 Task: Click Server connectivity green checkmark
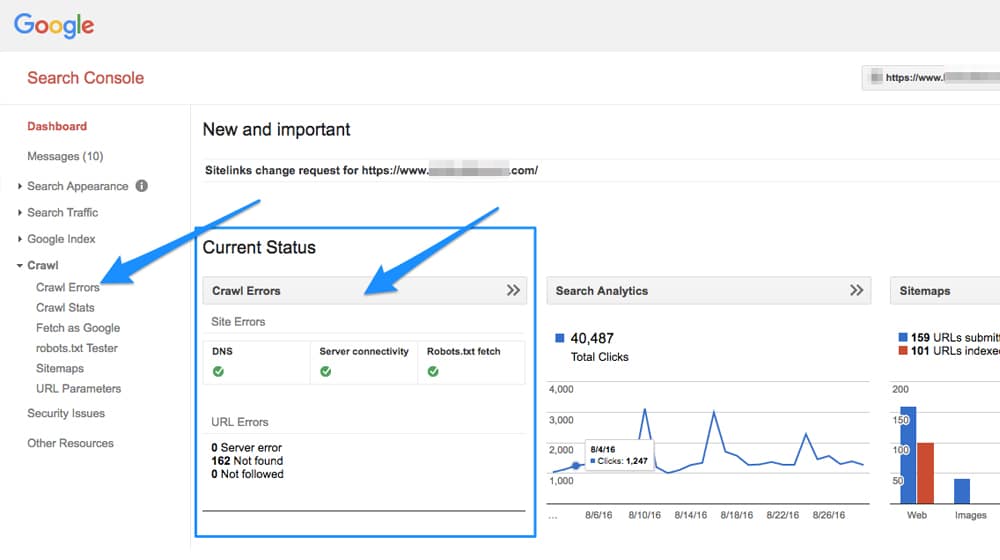coord(326,371)
